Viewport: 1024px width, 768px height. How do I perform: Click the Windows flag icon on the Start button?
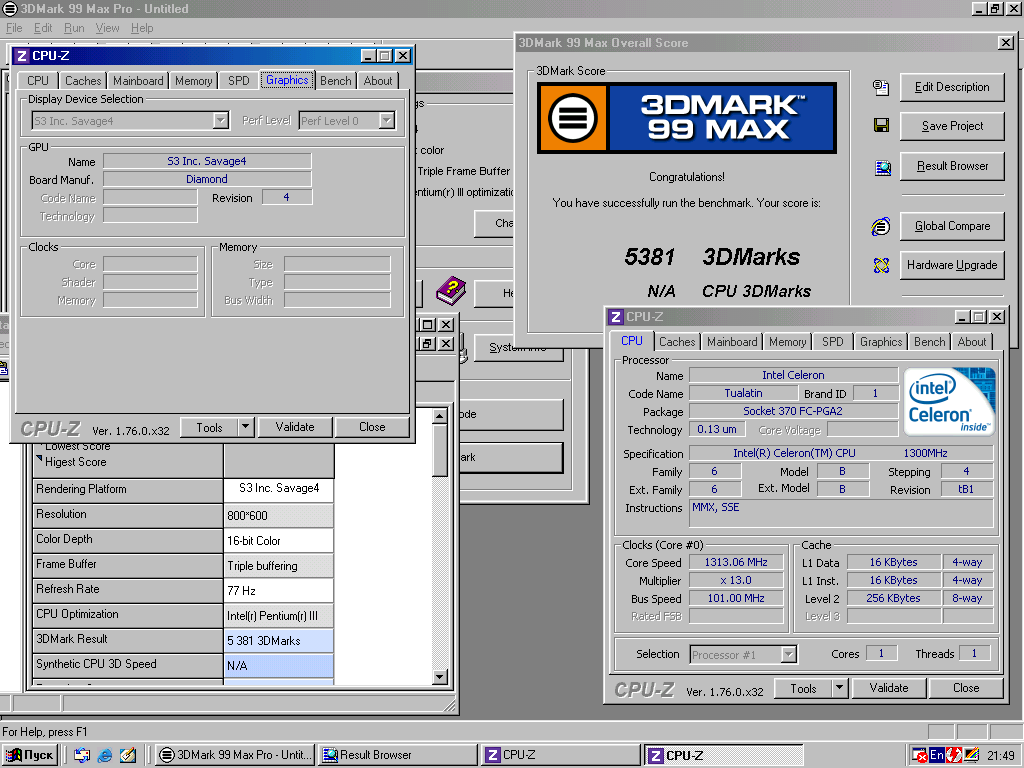tap(13, 755)
